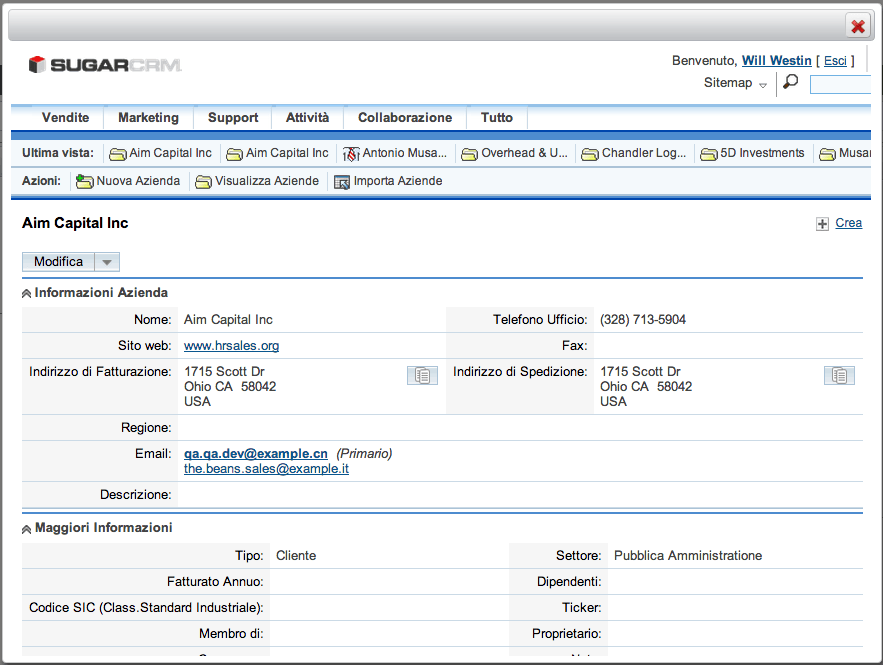Image resolution: width=883 pixels, height=665 pixels.
Task: Click the Dipendenti label
Action: click(x=569, y=582)
